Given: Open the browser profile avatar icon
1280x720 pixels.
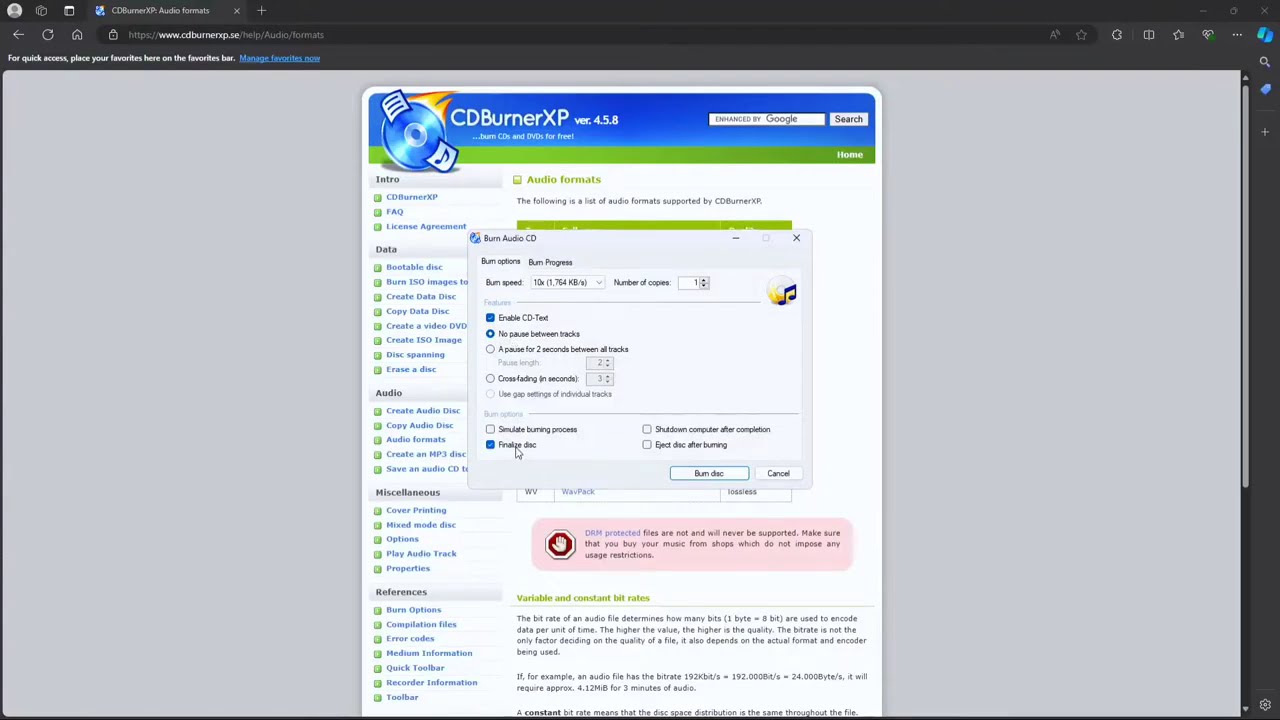Looking at the screenshot, I should (14, 11).
